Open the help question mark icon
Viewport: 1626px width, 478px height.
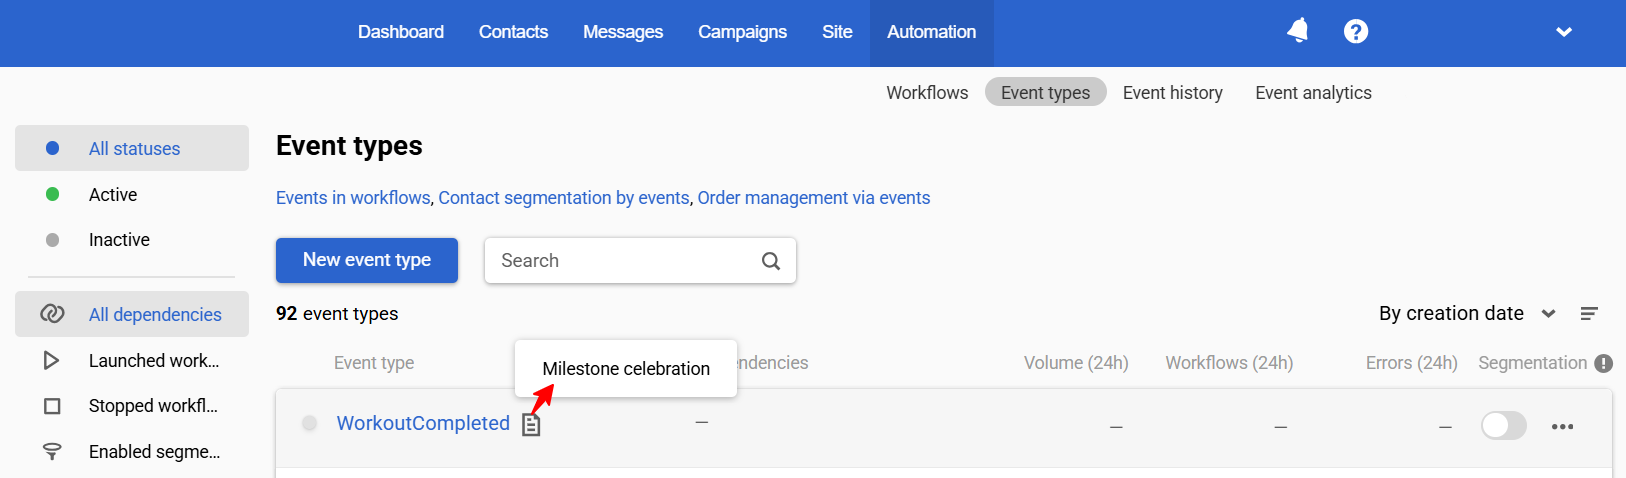(x=1356, y=32)
